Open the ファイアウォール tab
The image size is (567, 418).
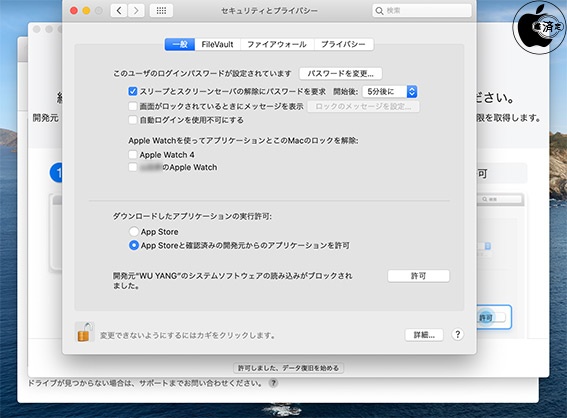tap(277, 44)
